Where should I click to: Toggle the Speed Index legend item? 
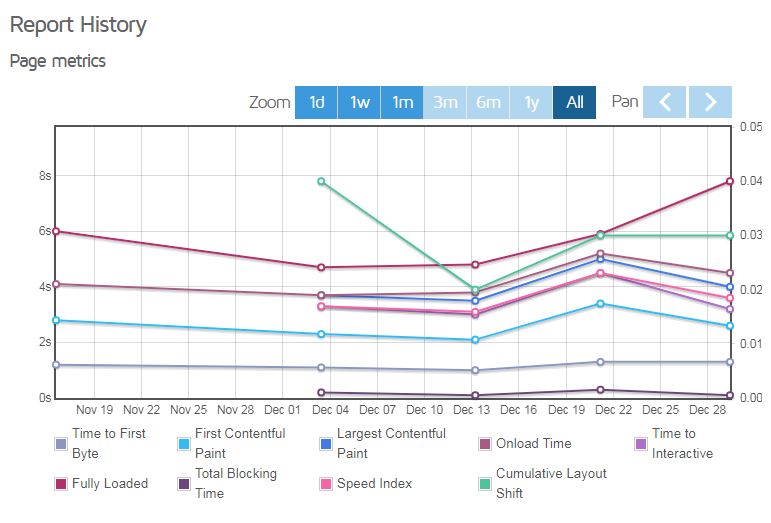pyautogui.click(x=365, y=484)
